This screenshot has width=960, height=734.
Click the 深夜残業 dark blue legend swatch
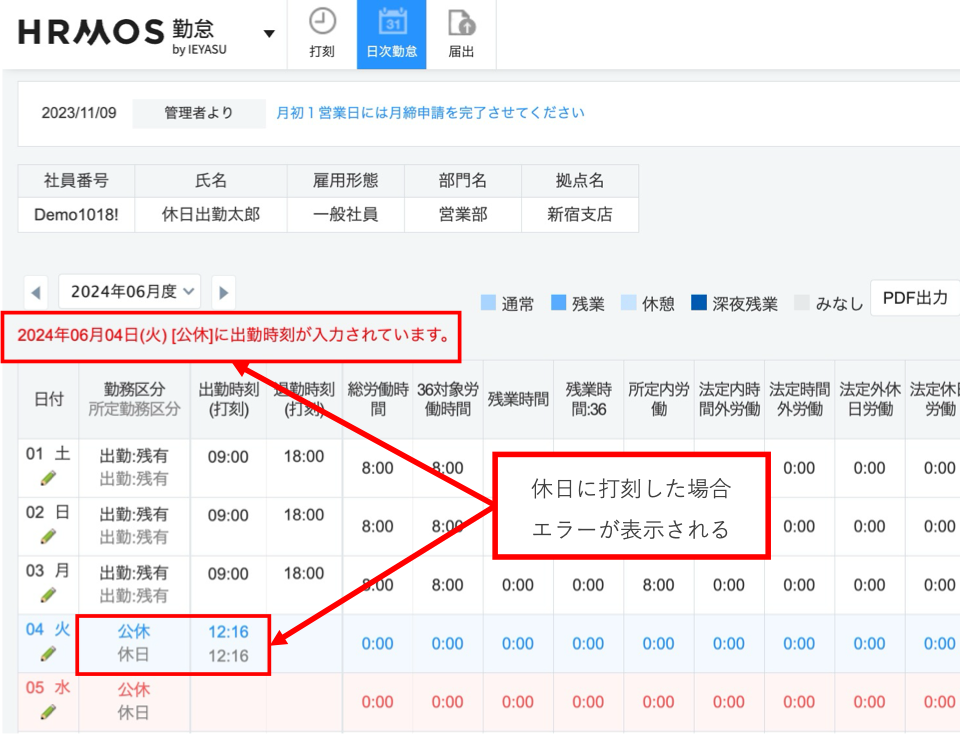[x=698, y=303]
